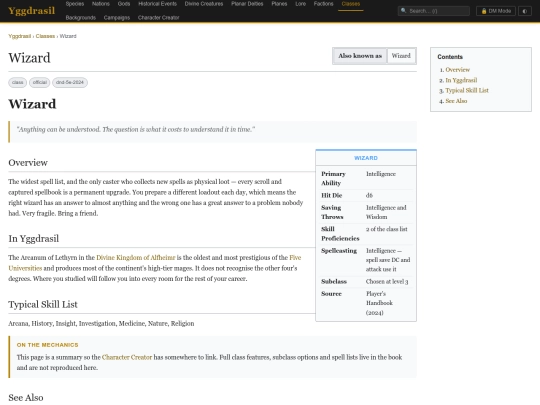Click 'ON THE MECHANICS' callout heading
Image resolution: width=540 pixels, height=405 pixels.
pyautogui.click(x=48, y=345)
